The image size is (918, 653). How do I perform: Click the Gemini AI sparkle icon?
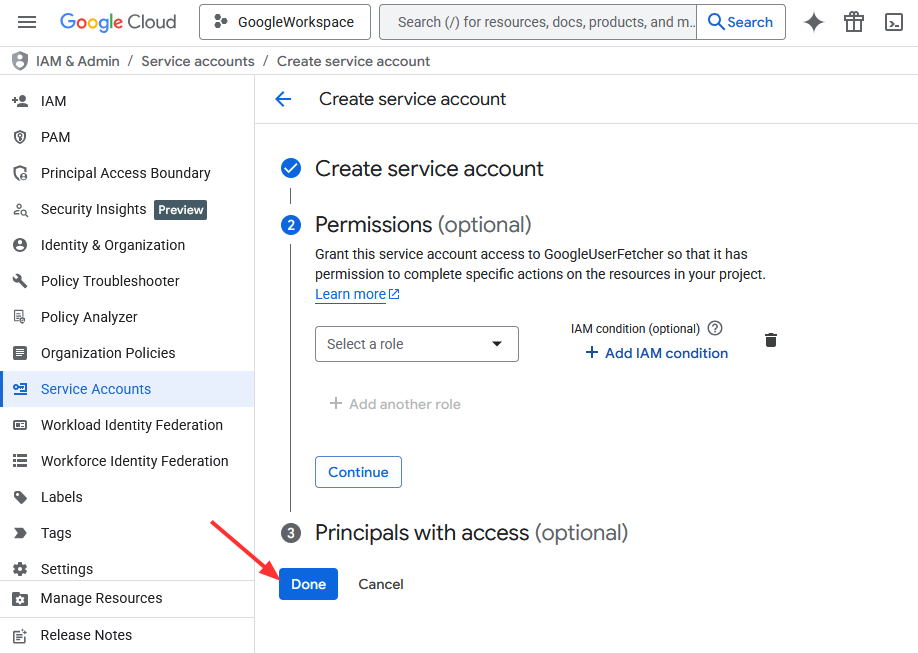[x=814, y=22]
